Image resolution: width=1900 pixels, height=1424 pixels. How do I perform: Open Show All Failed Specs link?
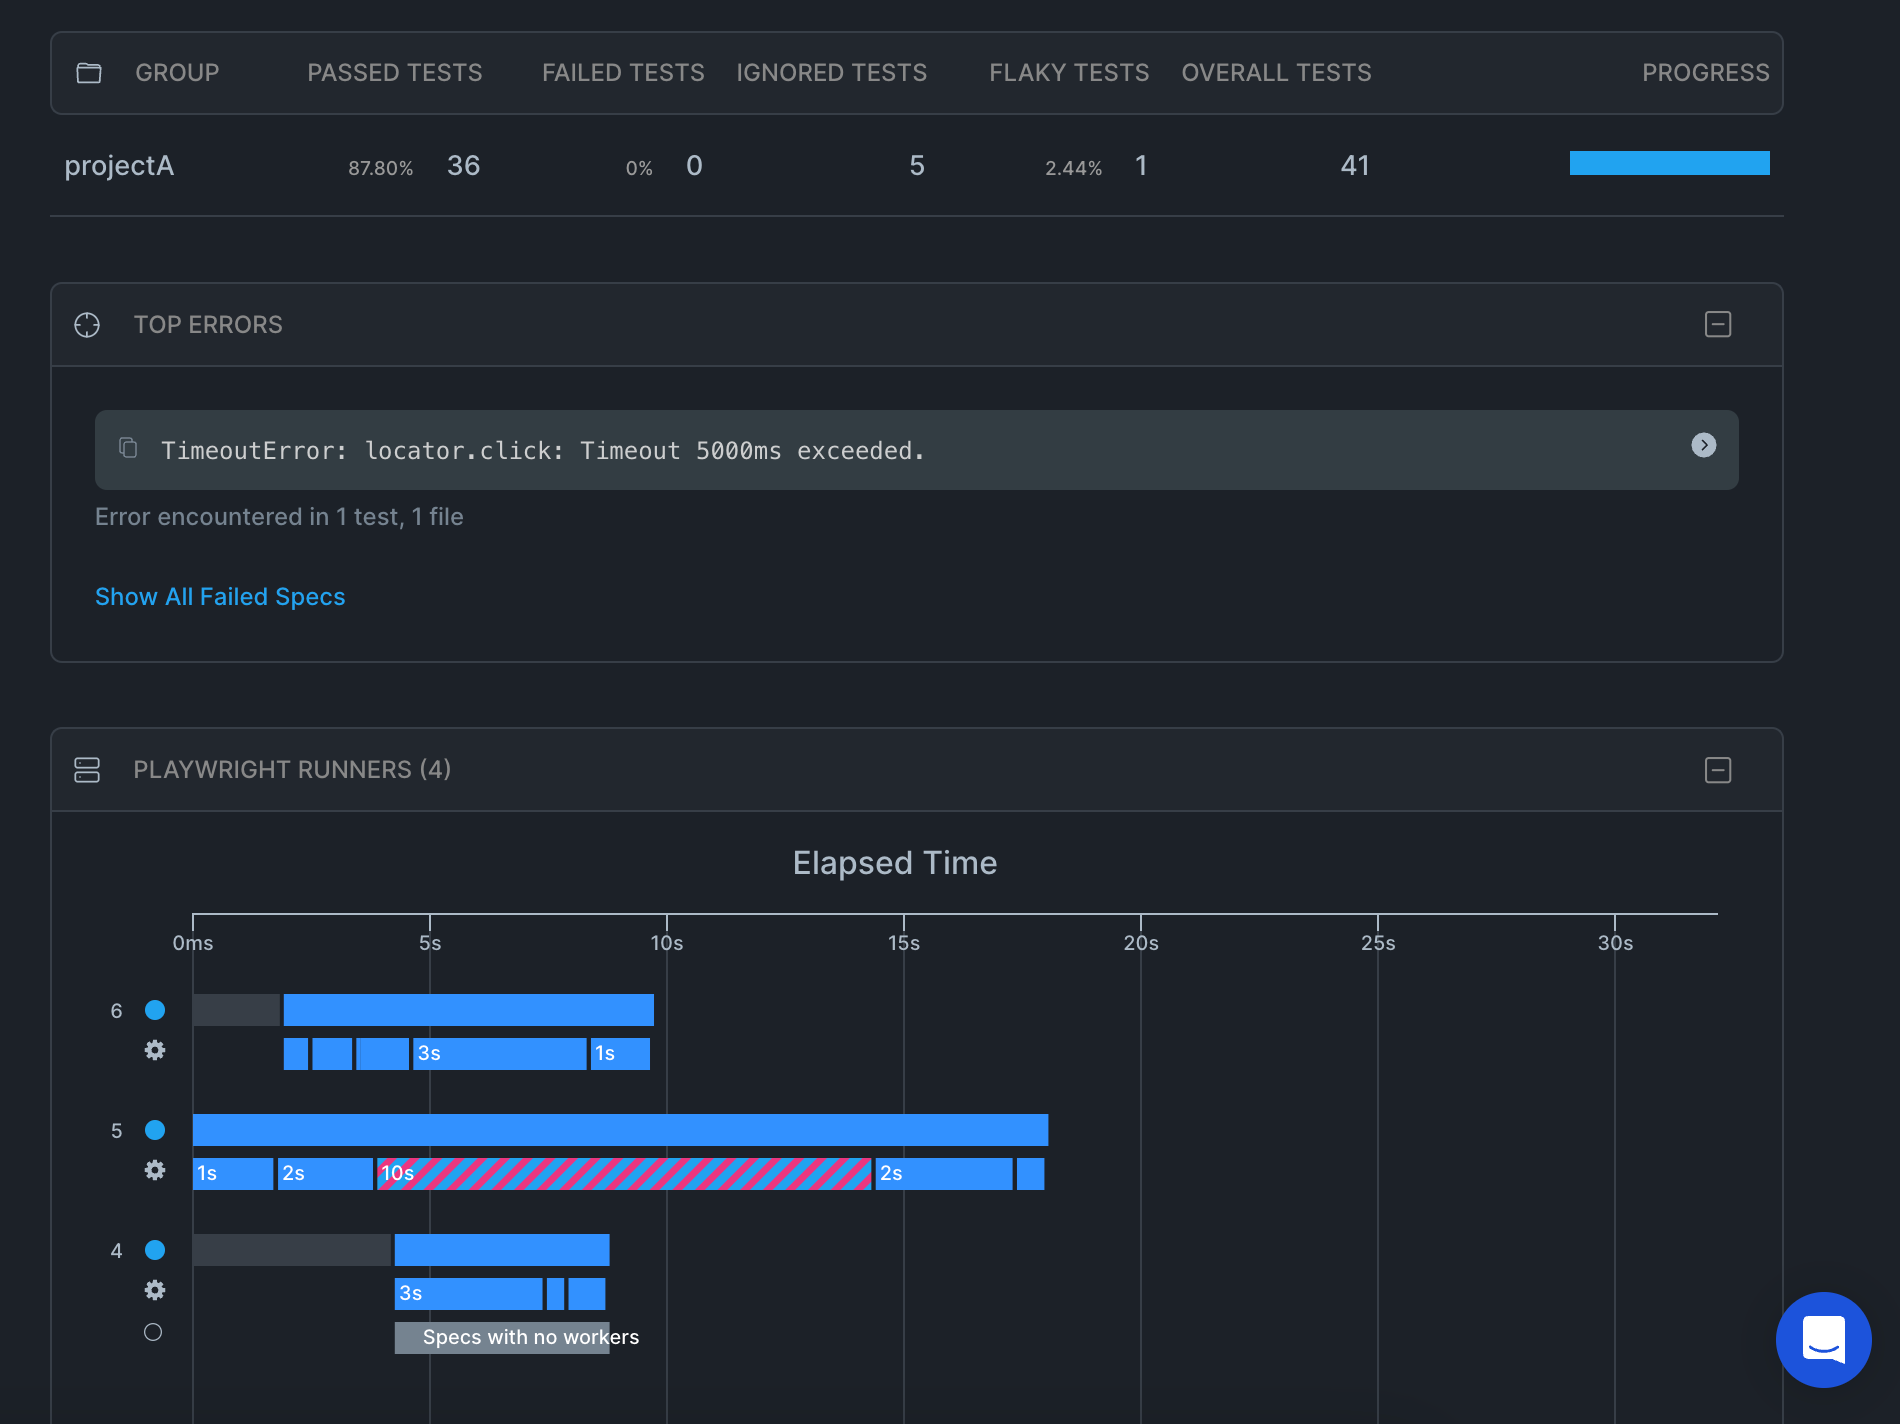220,597
